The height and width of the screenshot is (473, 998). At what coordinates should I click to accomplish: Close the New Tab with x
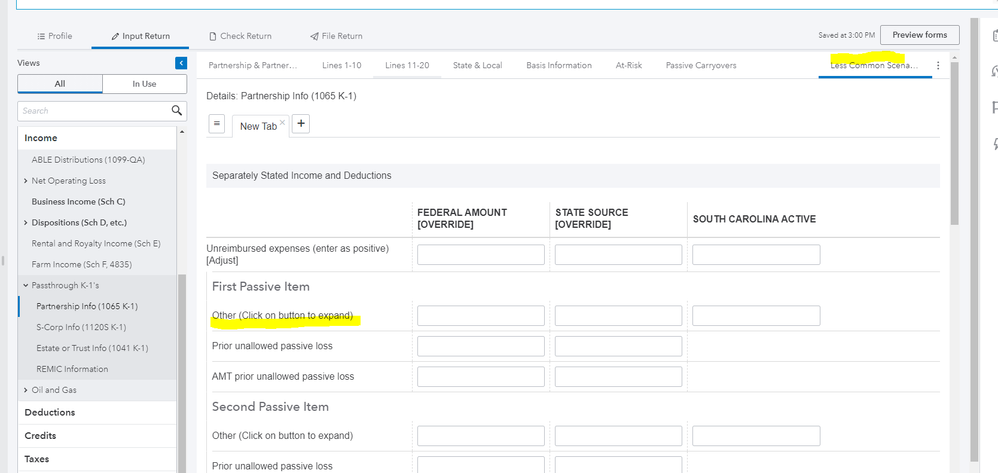(x=282, y=123)
